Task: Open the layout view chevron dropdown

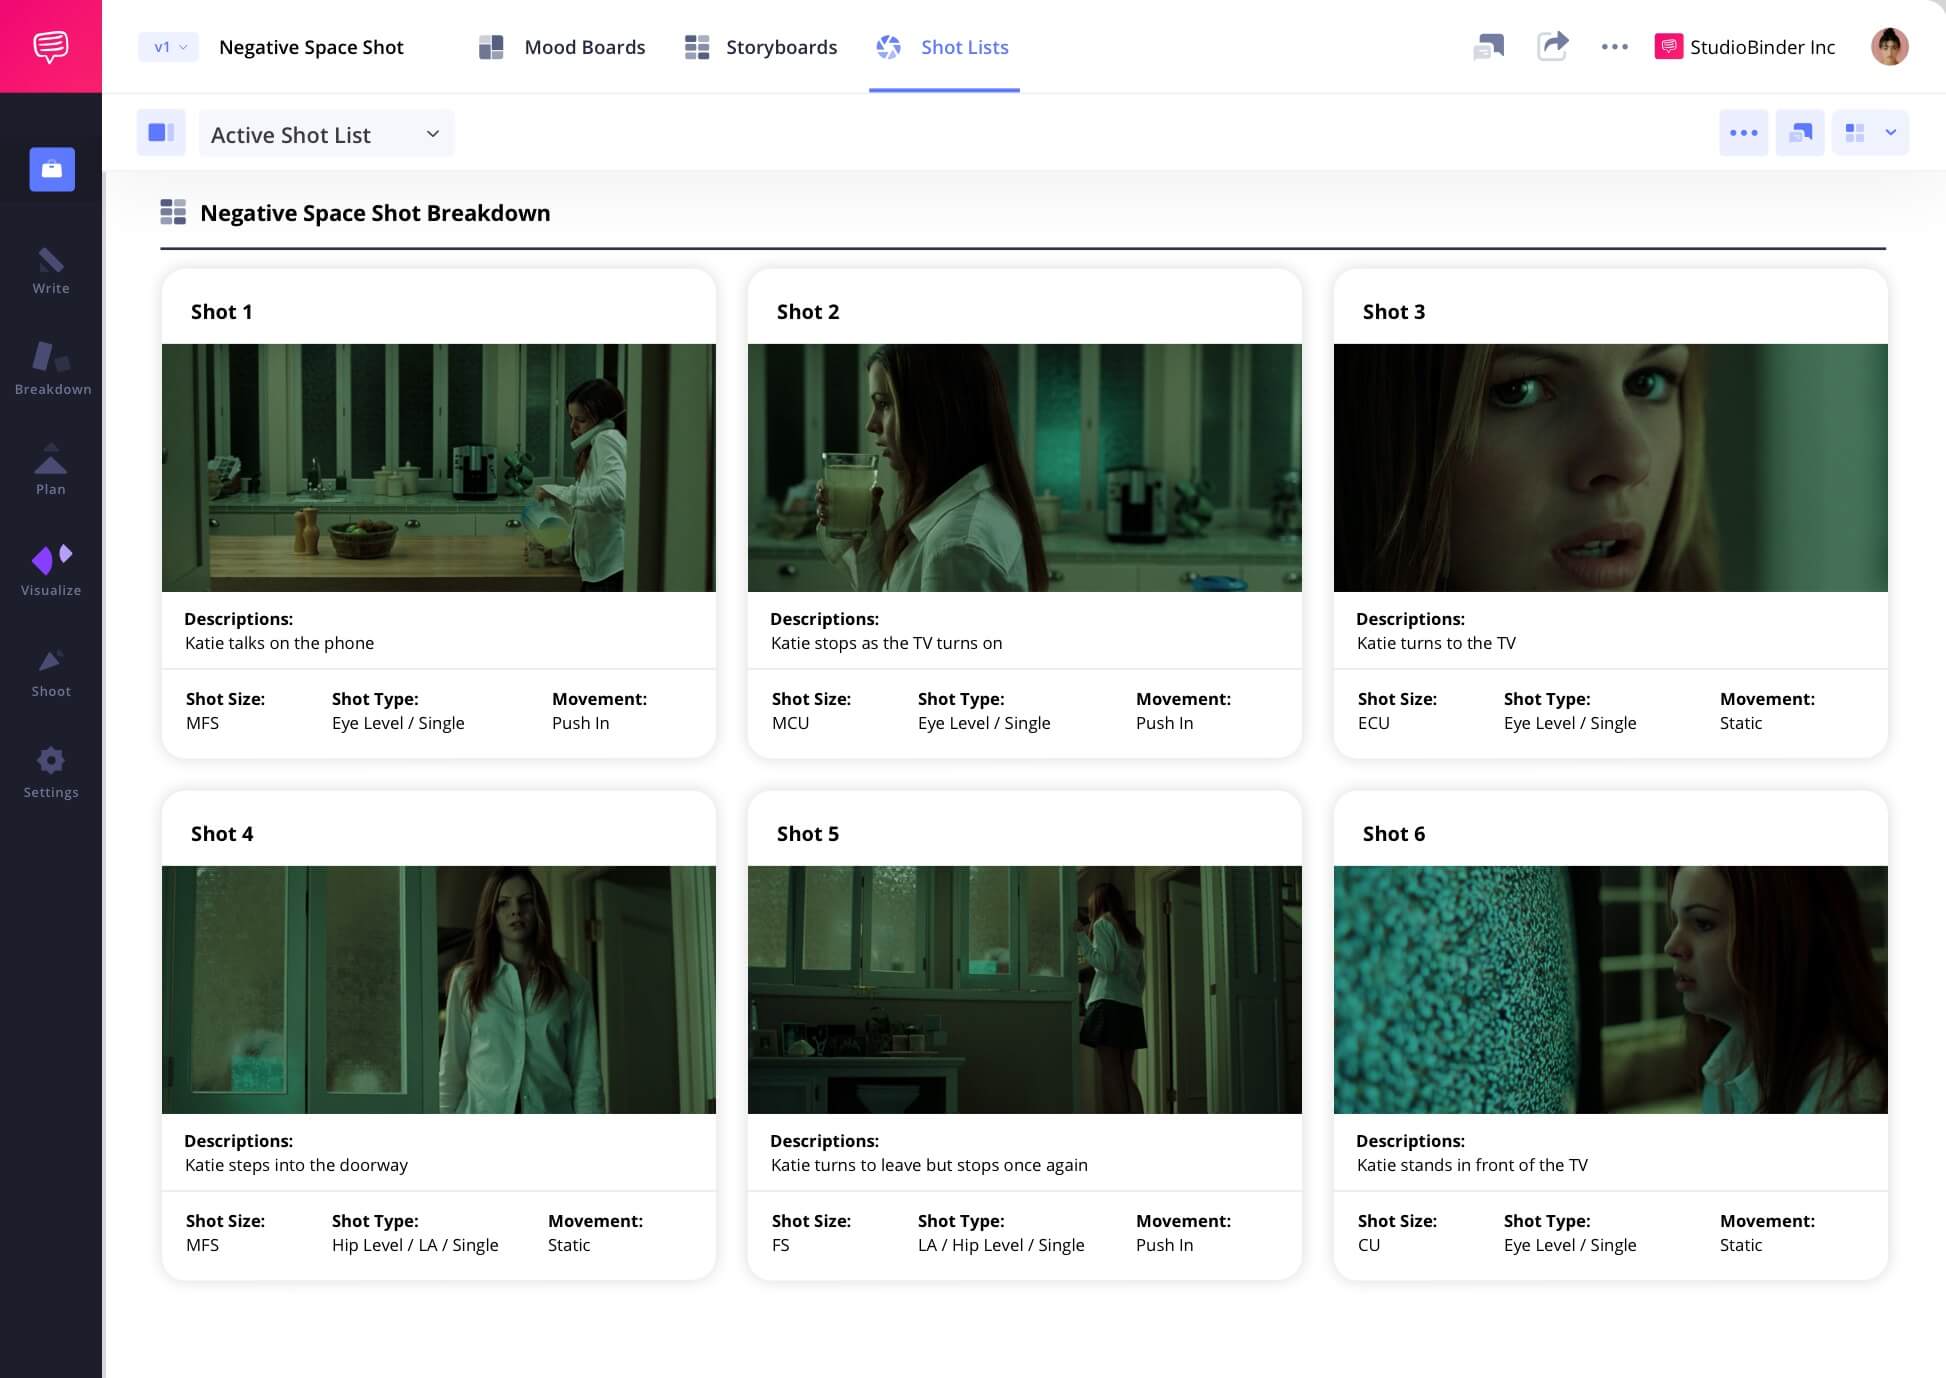Action: pyautogui.click(x=1891, y=132)
